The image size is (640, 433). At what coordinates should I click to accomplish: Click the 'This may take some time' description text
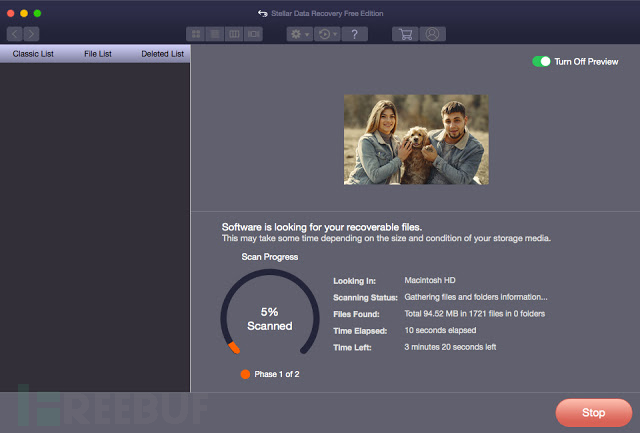pos(386,238)
